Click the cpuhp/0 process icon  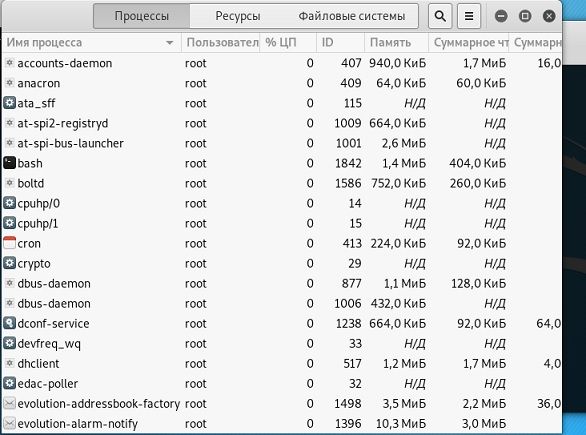[10, 203]
